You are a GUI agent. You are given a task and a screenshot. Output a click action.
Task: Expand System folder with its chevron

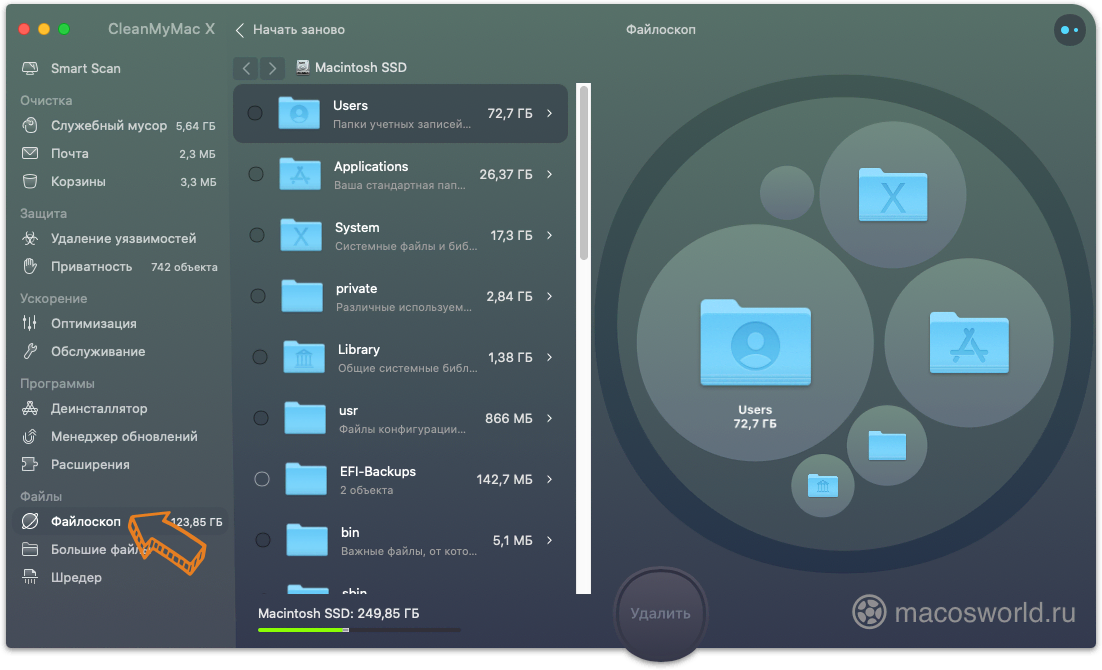(x=550, y=235)
